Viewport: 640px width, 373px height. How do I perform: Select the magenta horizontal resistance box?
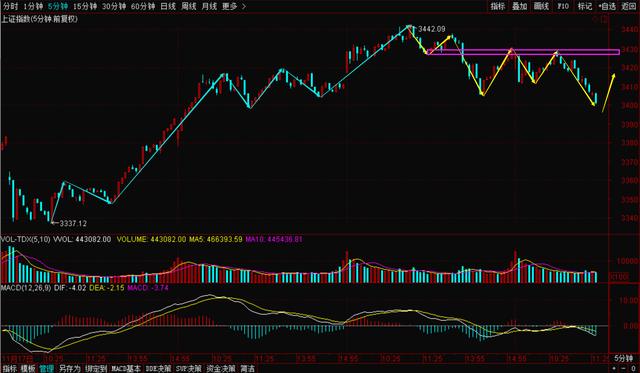[x=523, y=52]
